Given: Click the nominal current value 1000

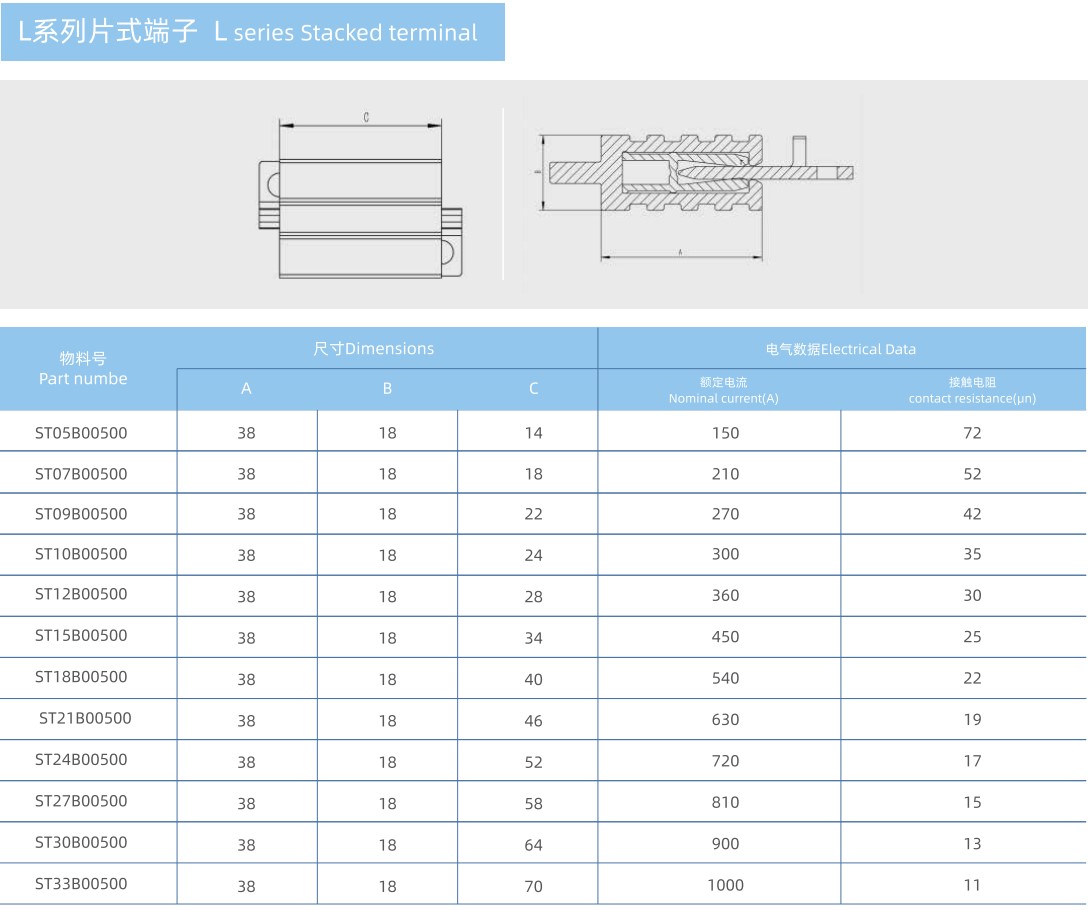Looking at the screenshot, I should coord(725,885).
